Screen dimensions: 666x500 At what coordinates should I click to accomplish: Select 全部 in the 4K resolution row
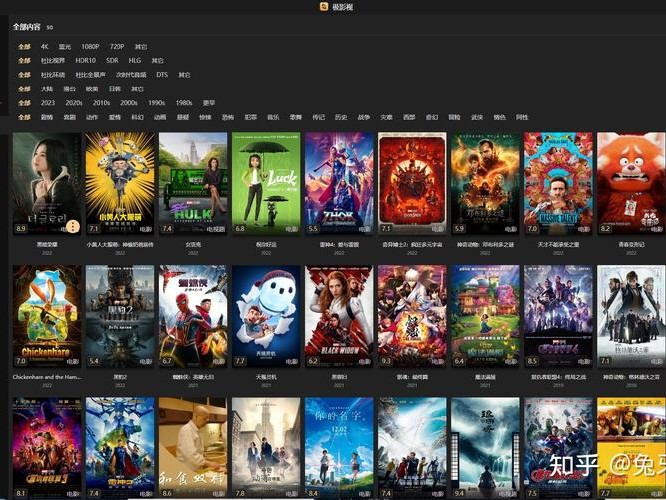click(24, 47)
